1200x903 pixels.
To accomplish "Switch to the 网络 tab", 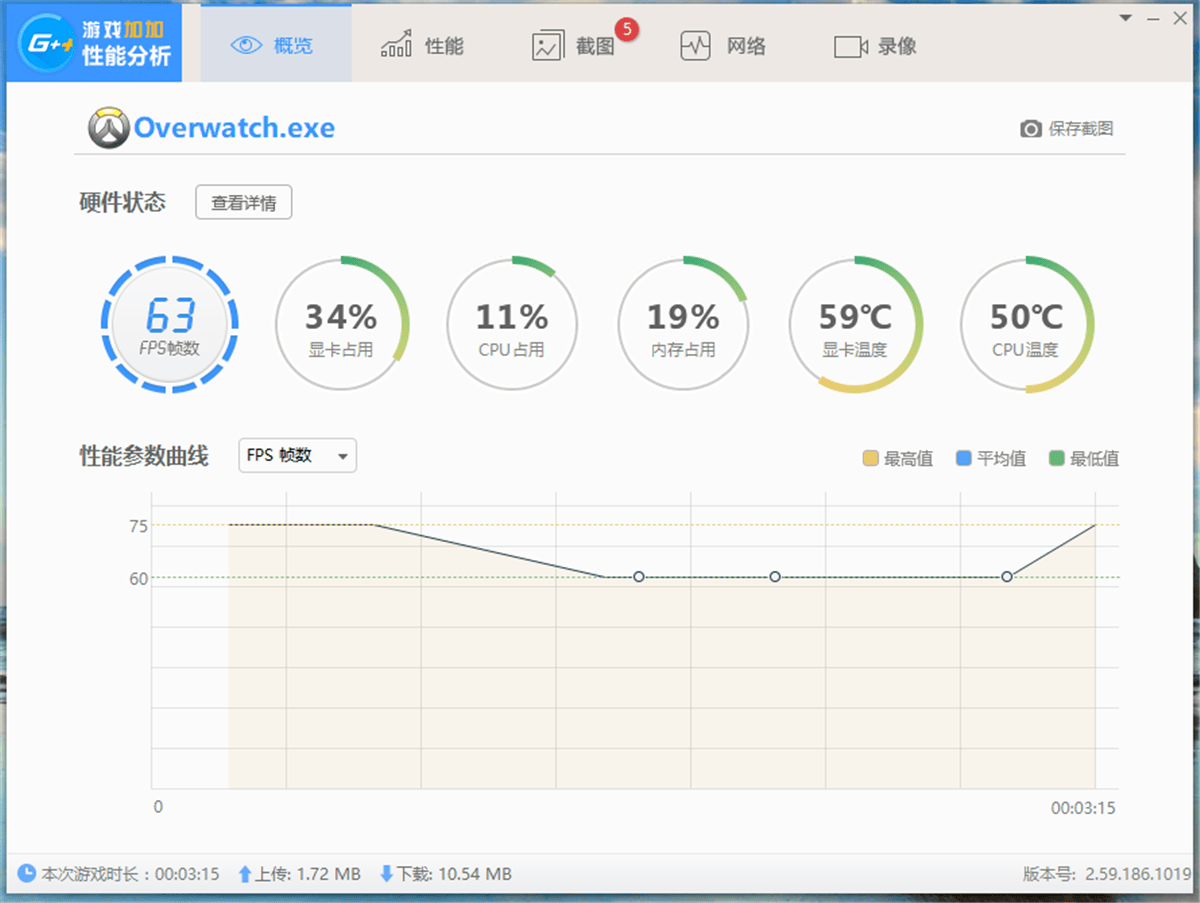I will click(723, 46).
